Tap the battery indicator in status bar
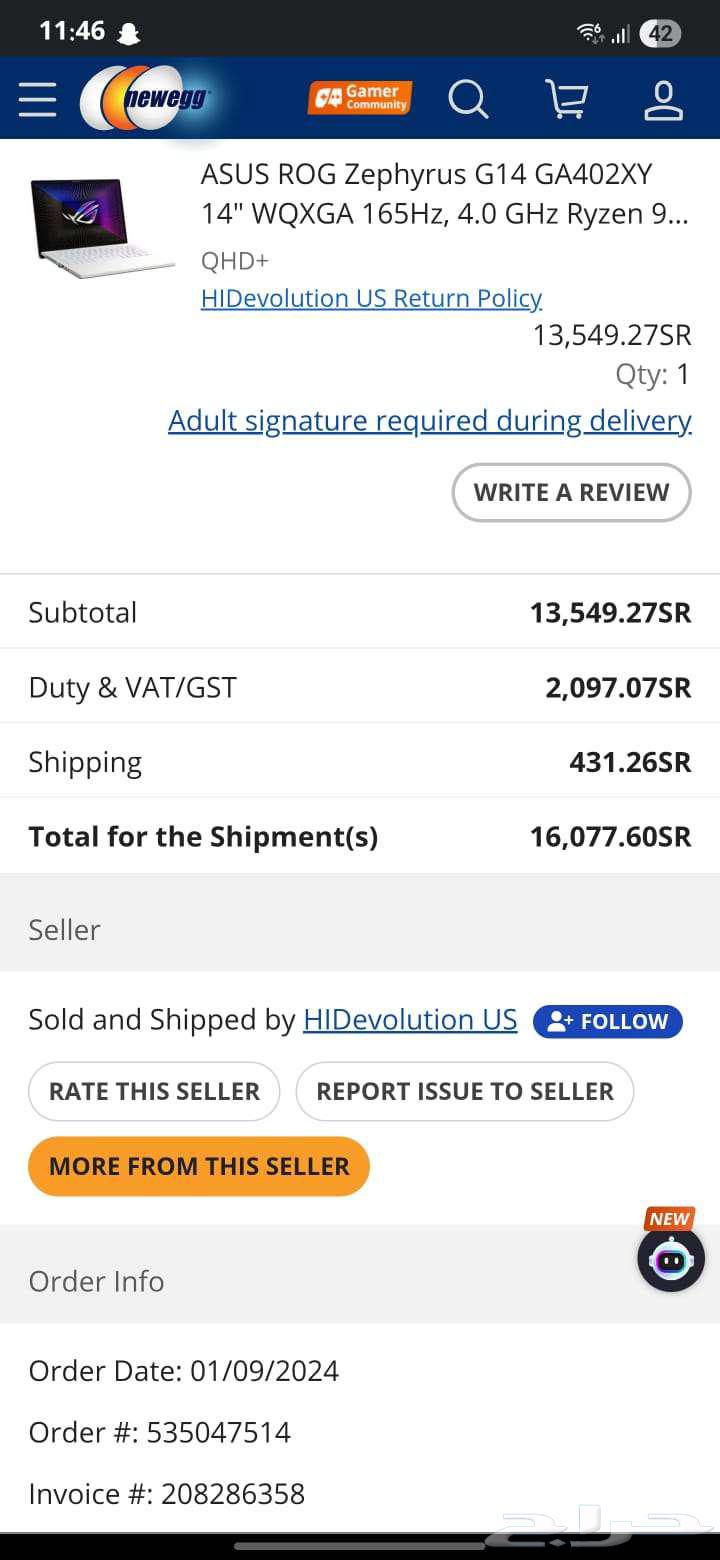 [660, 33]
